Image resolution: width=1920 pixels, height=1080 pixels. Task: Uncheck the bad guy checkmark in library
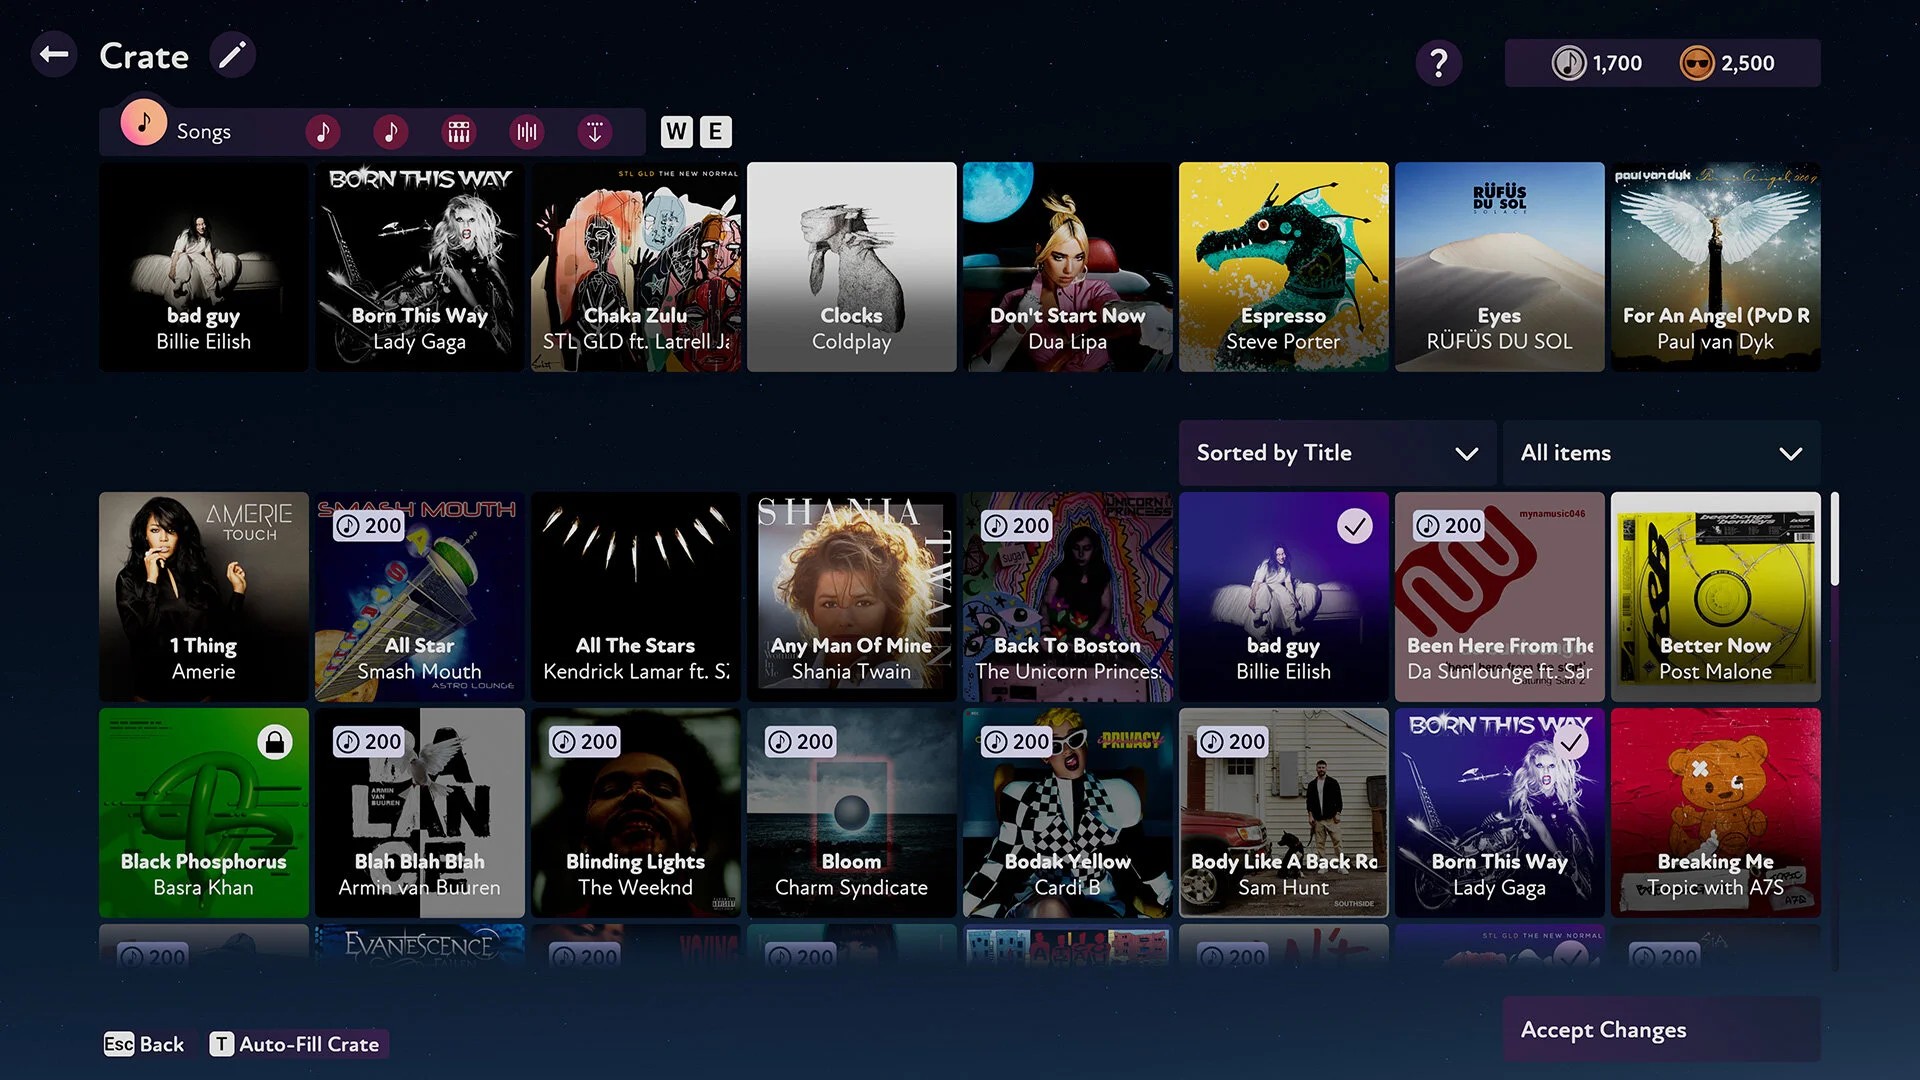pos(1355,526)
